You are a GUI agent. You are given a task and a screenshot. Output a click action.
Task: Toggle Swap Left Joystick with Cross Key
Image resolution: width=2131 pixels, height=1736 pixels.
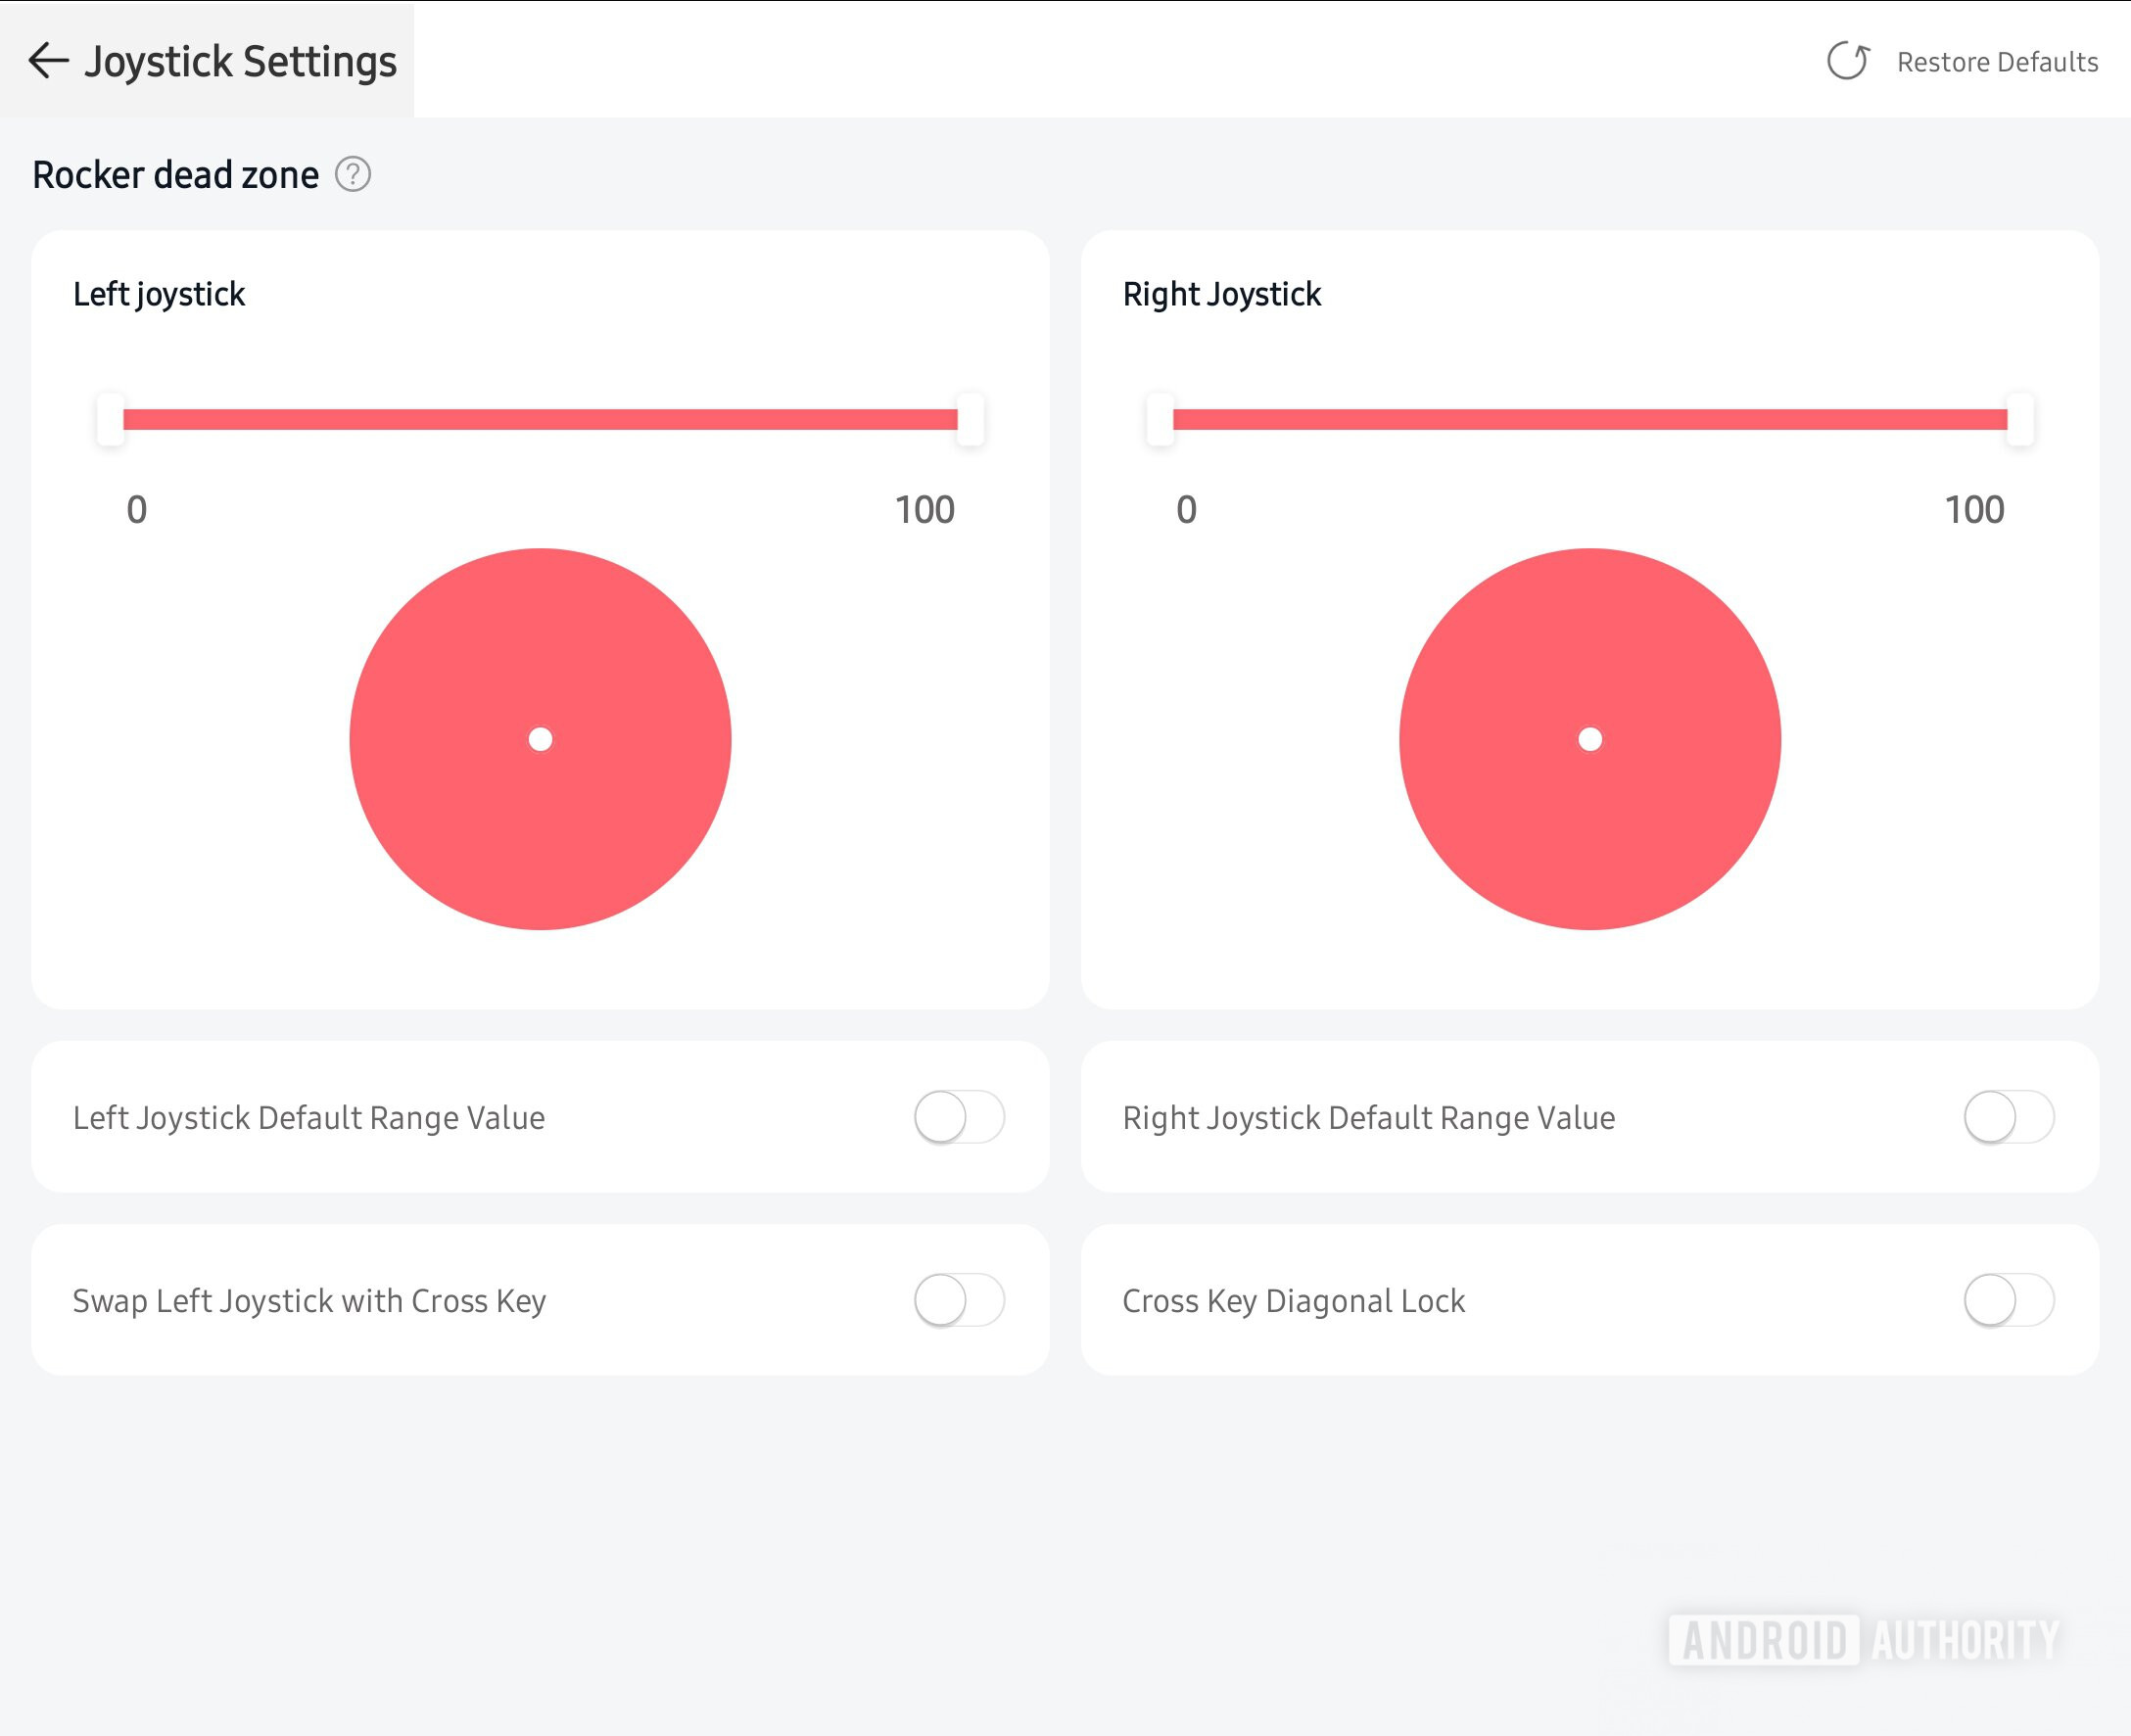coord(958,1300)
